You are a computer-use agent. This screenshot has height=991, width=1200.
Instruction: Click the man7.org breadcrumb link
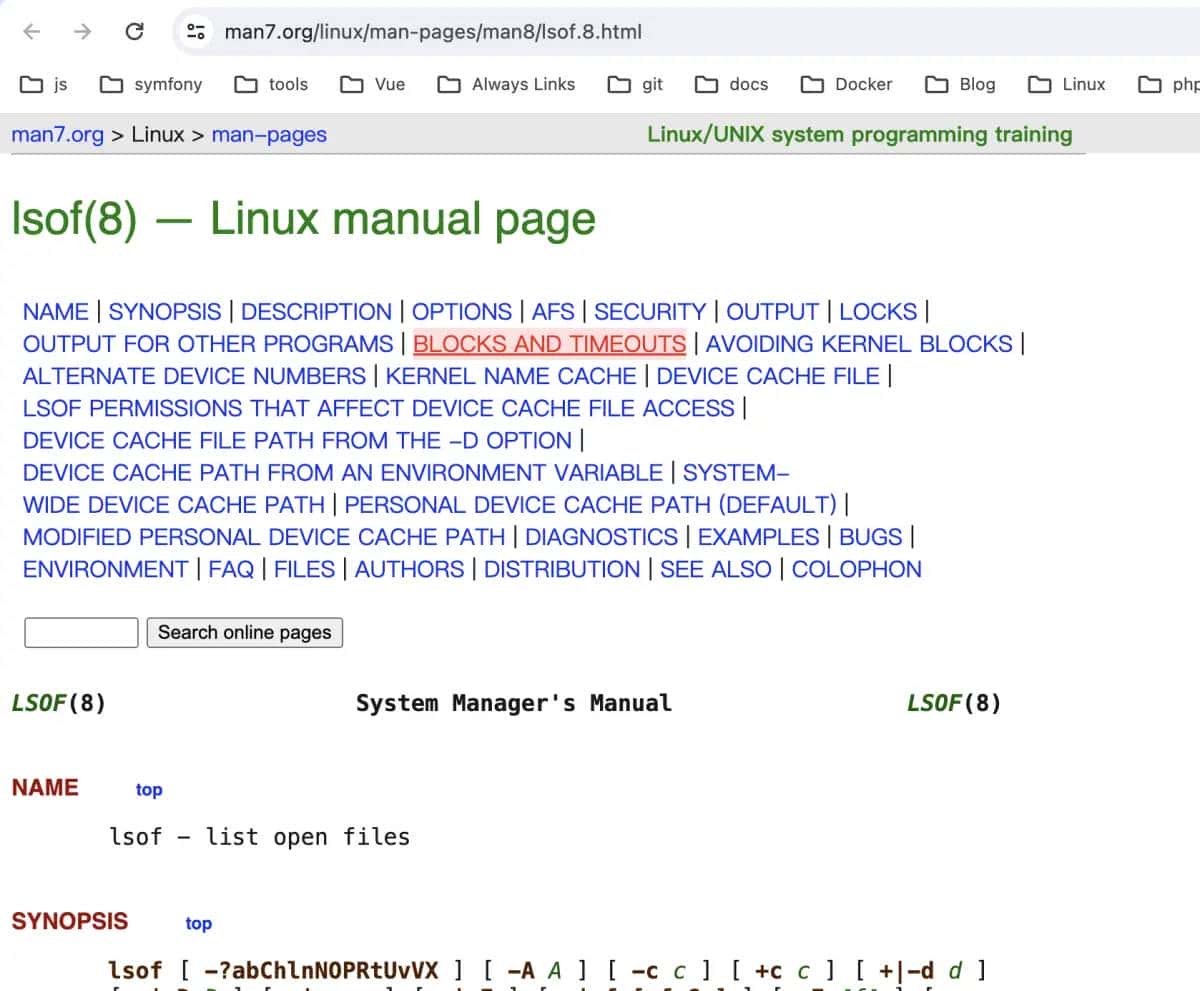[58, 134]
